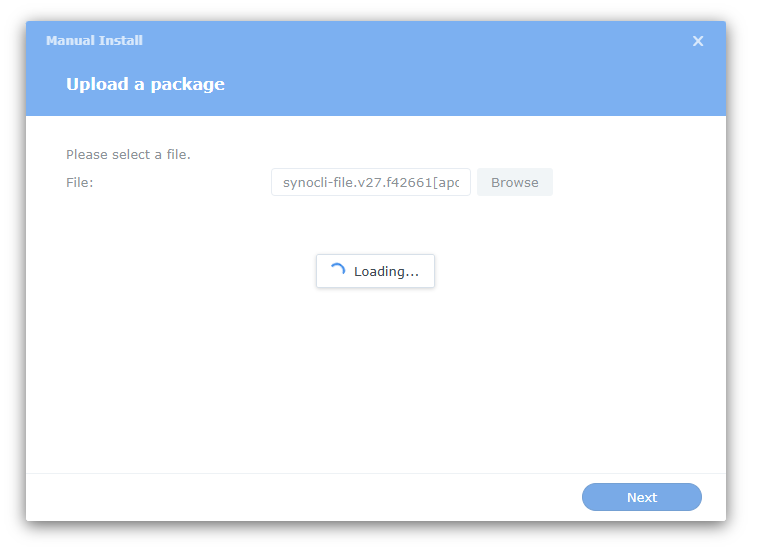Click the blue loading spinner icon

click(x=337, y=271)
